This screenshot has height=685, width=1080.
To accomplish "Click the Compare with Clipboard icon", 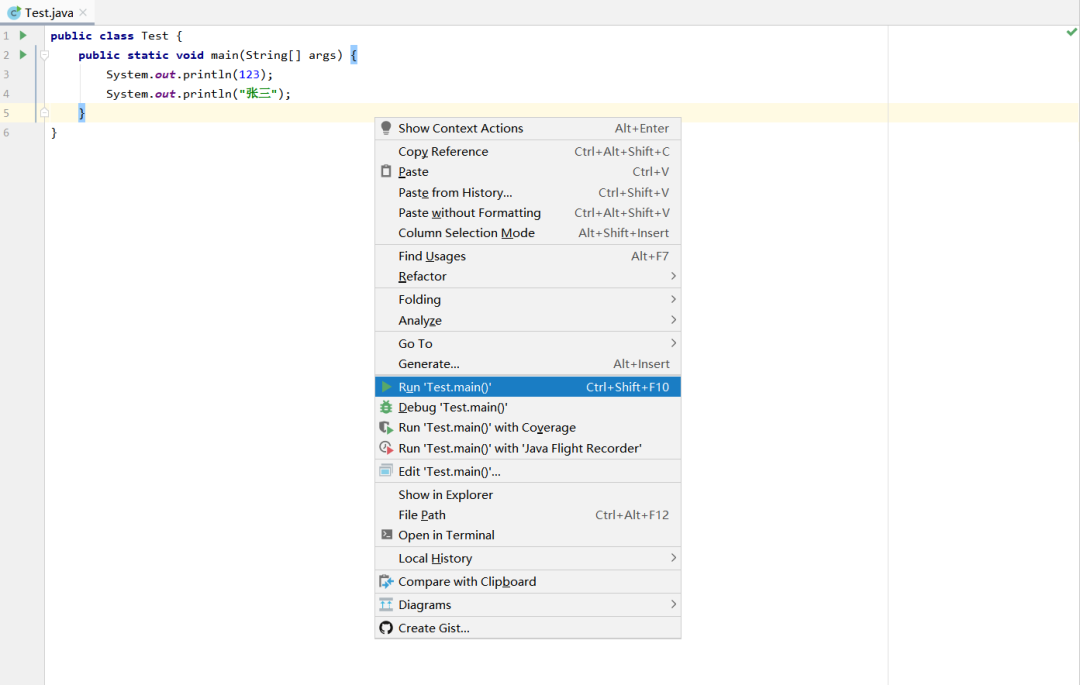I will point(386,582).
